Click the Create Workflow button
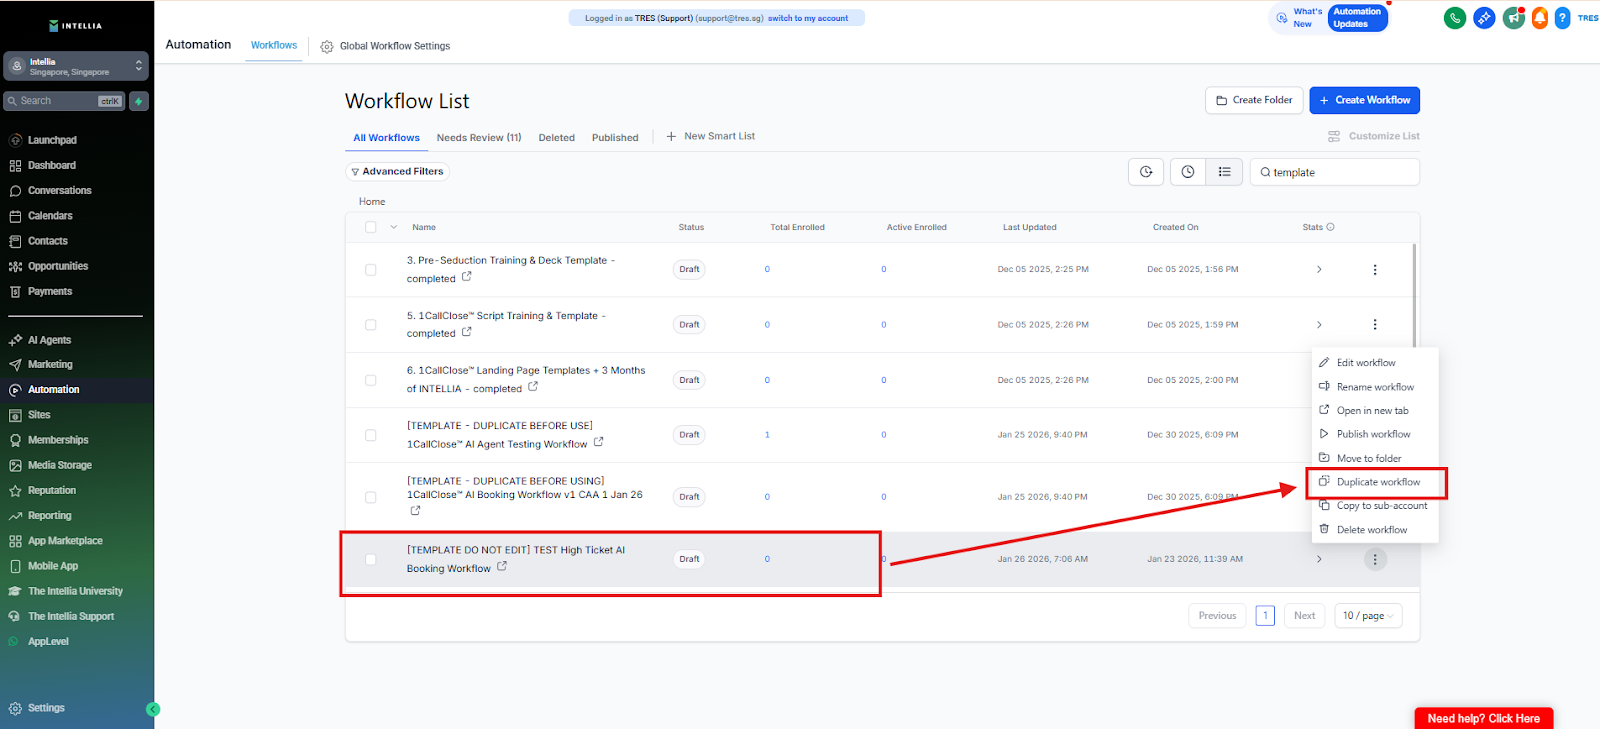 click(1364, 100)
